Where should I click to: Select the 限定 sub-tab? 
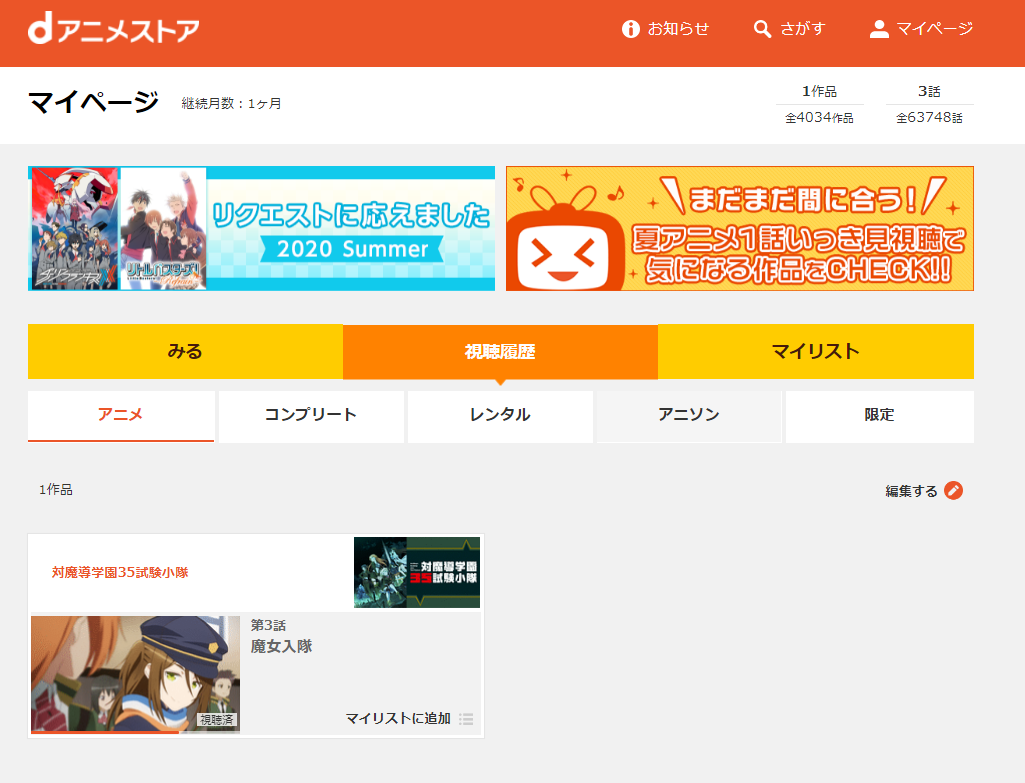[880, 416]
